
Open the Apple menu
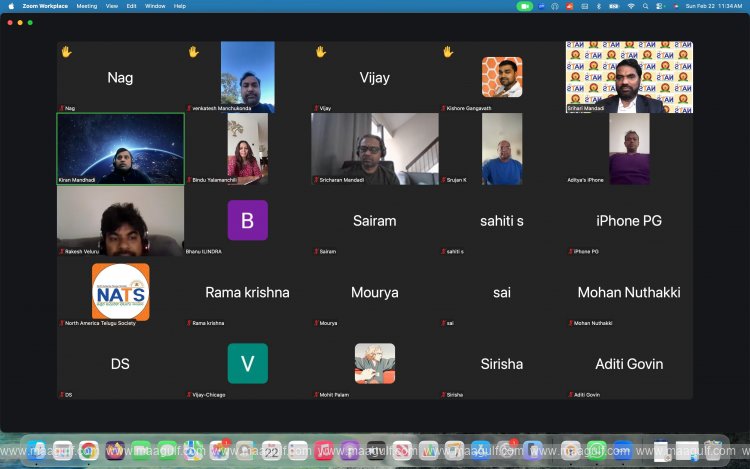click(11, 6)
